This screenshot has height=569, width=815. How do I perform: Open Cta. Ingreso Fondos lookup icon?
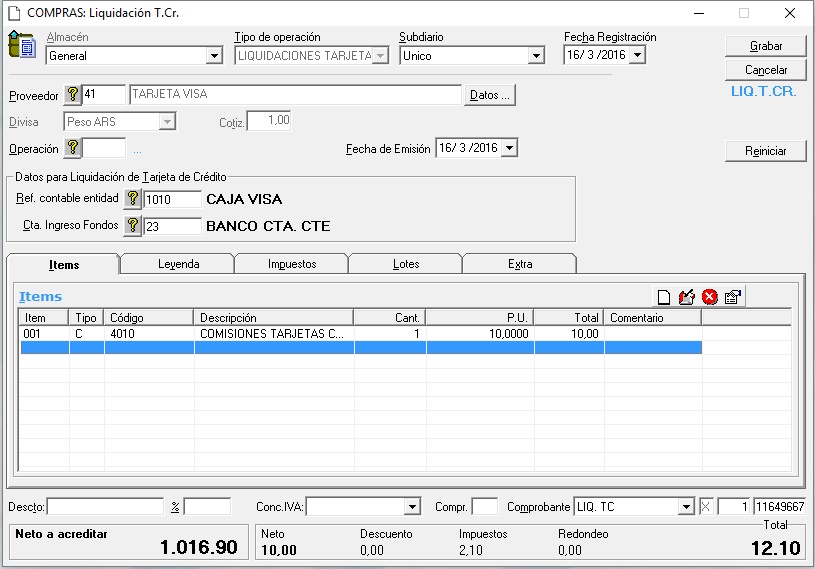pyautogui.click(x=133, y=226)
